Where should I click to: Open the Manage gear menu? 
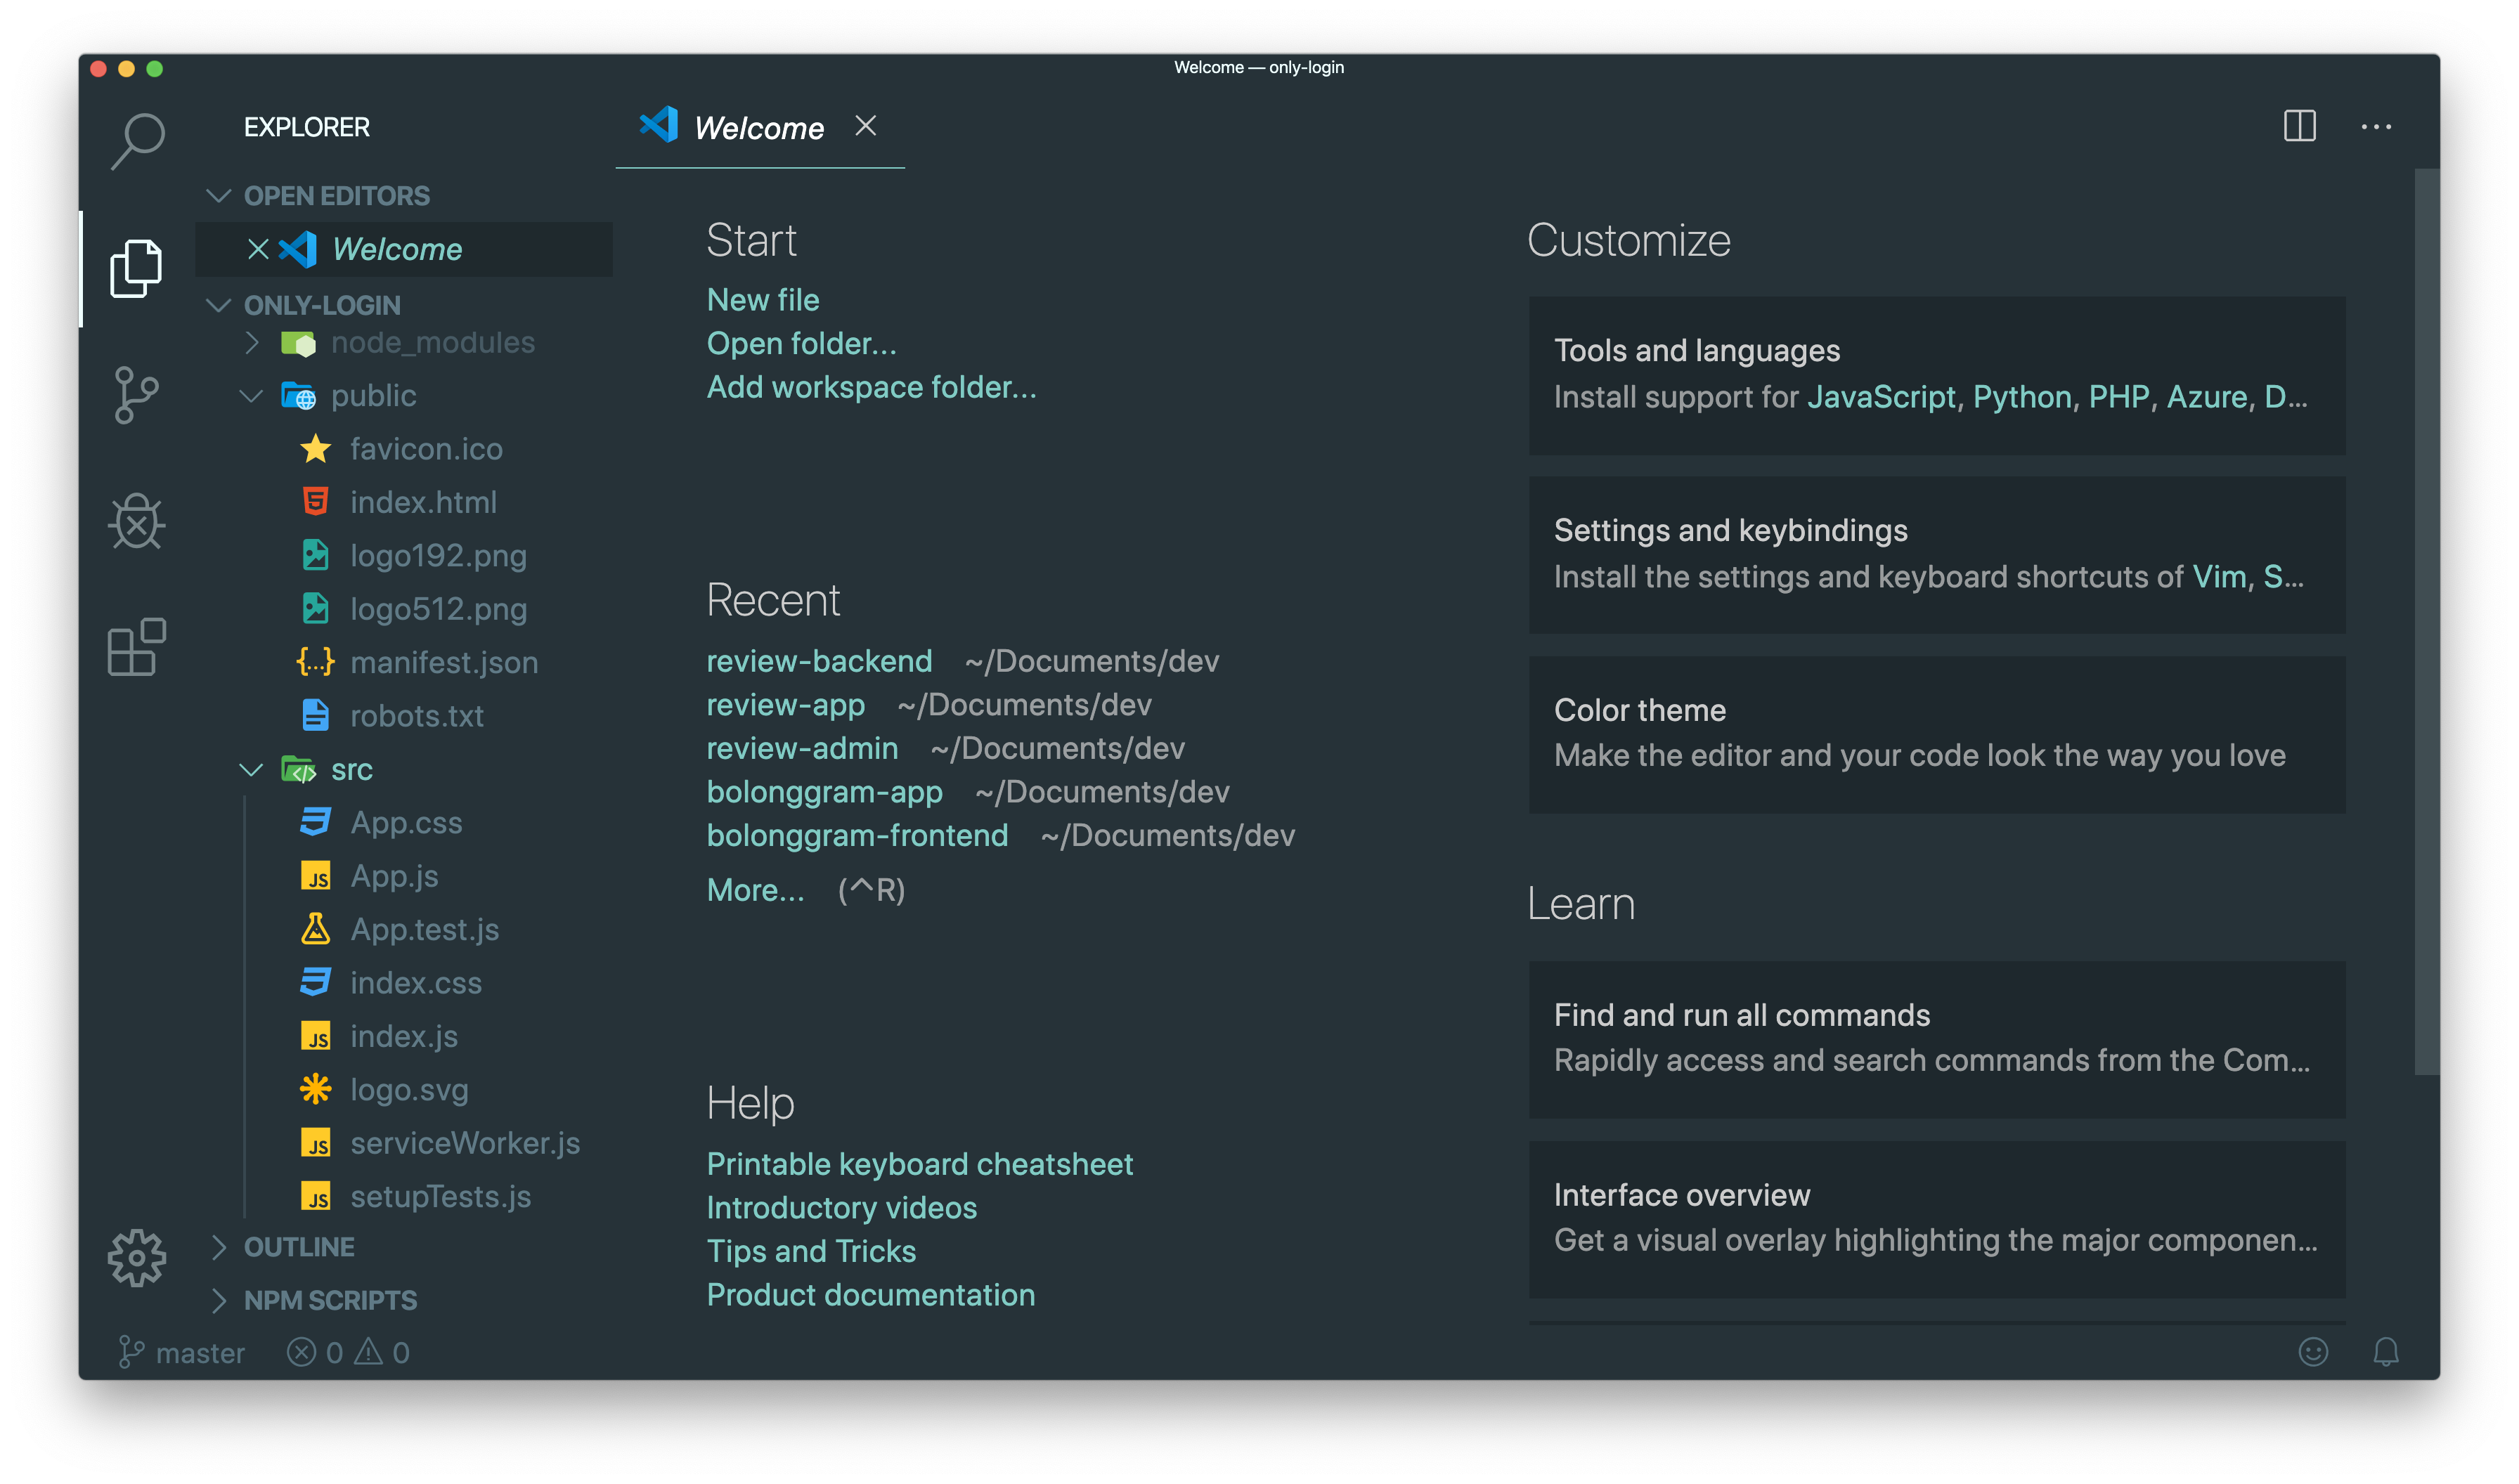[x=136, y=1257]
